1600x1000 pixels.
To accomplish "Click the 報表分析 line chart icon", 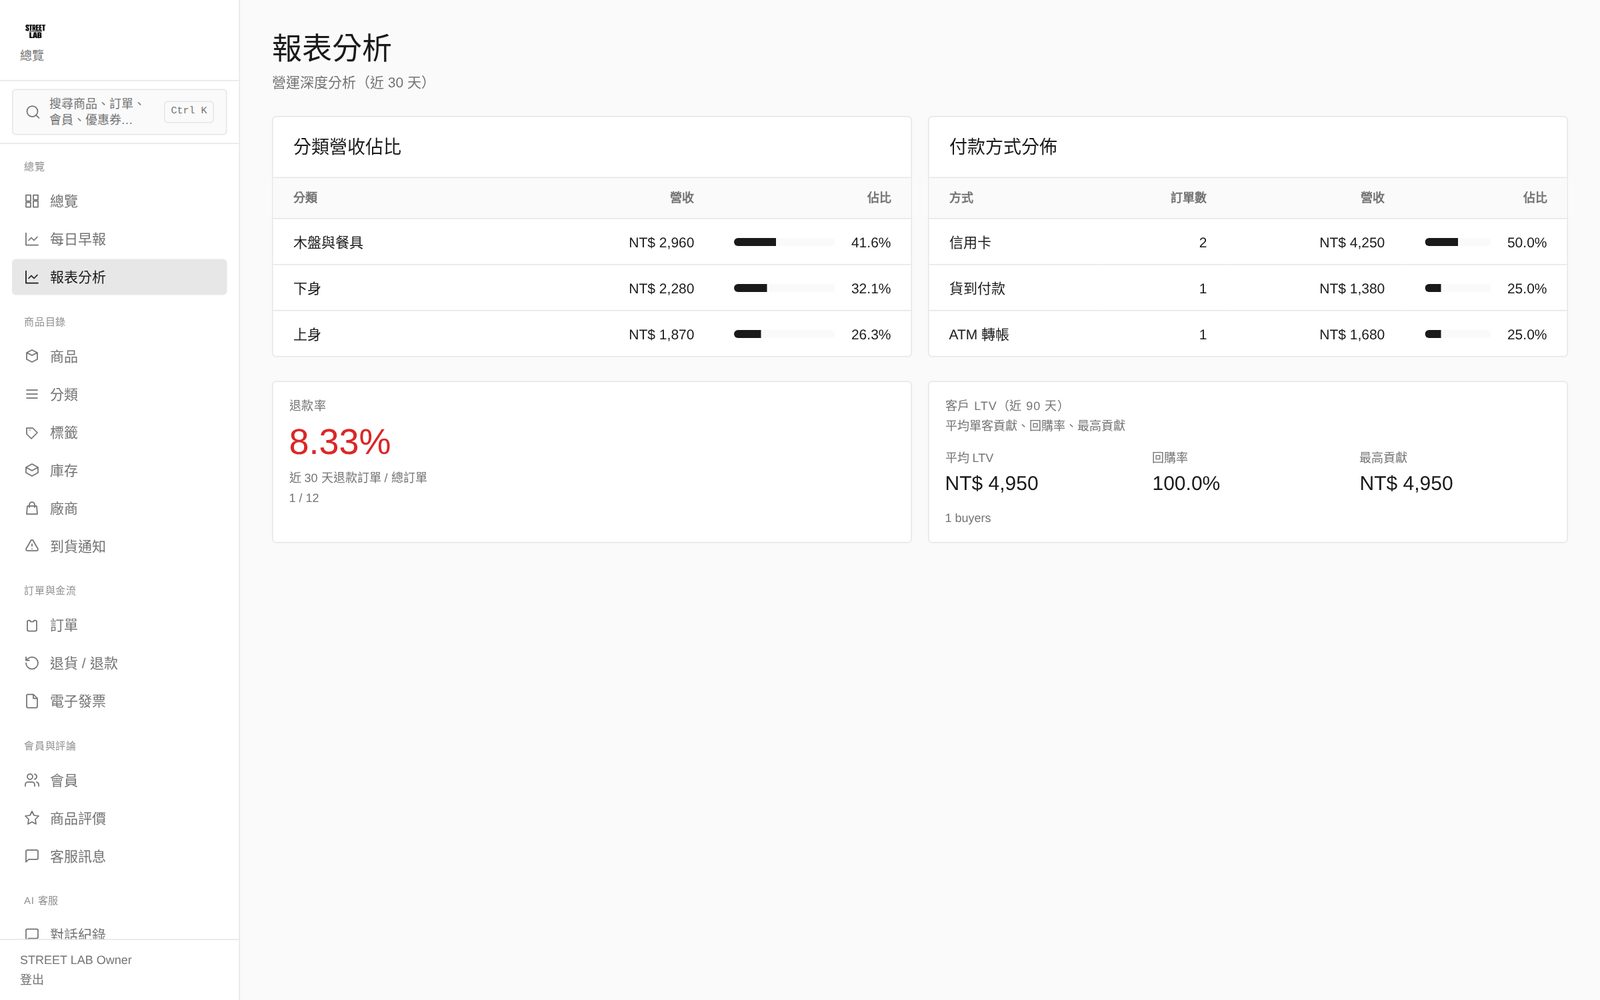I will click(32, 277).
